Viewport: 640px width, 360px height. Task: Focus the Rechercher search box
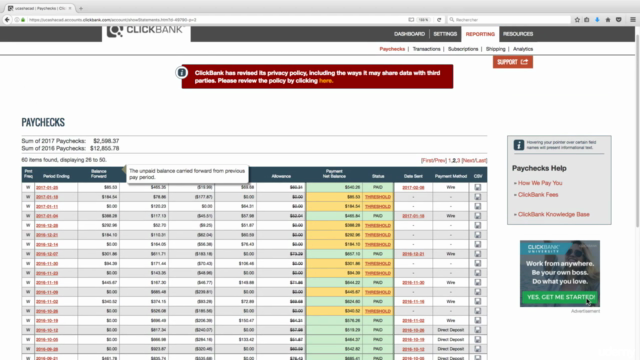coord(509,20)
